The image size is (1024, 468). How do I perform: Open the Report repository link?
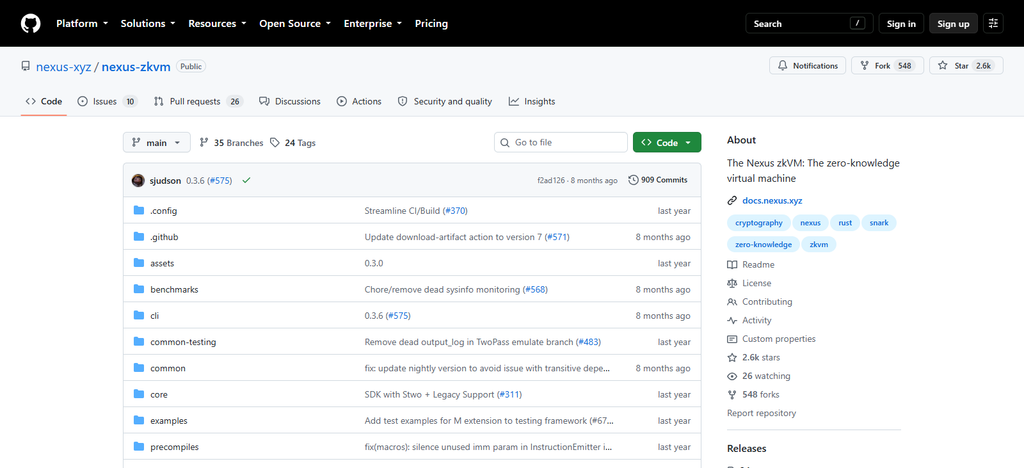coord(761,413)
